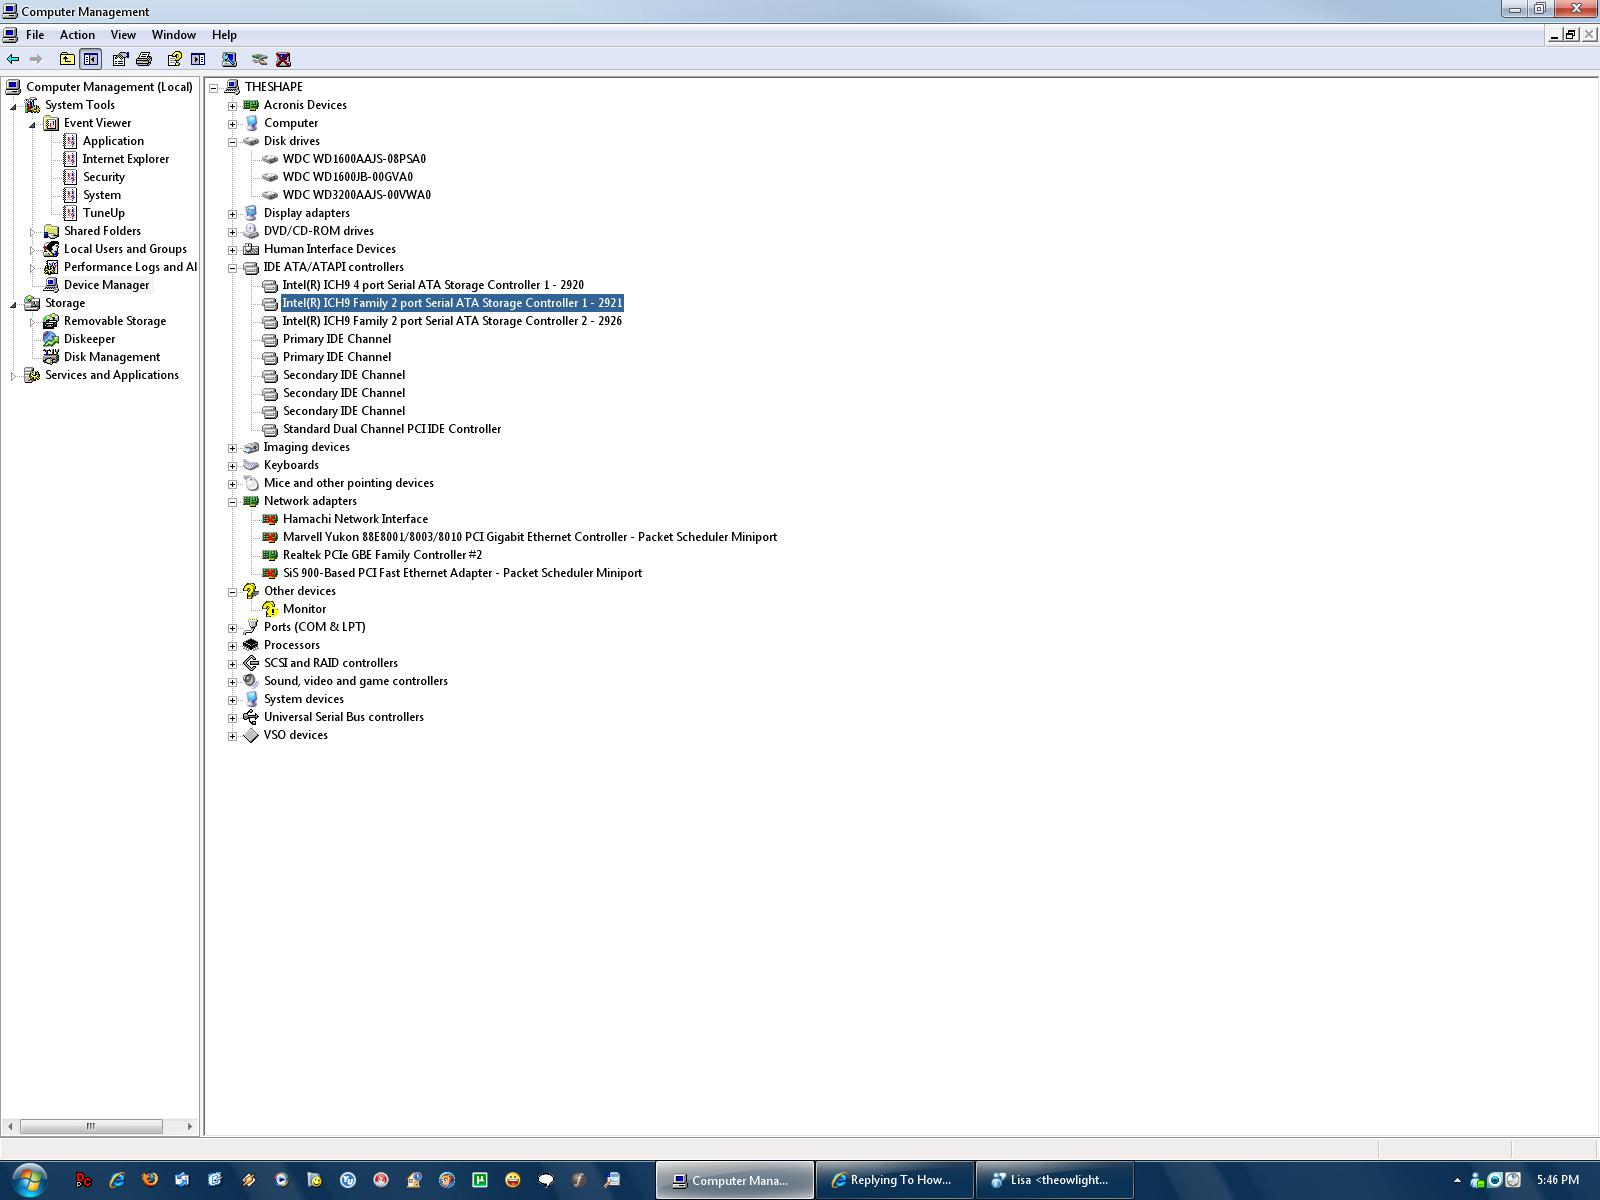The width and height of the screenshot is (1600, 1200).
Task: Click left pane scroll right arrow
Action: tap(190, 1126)
